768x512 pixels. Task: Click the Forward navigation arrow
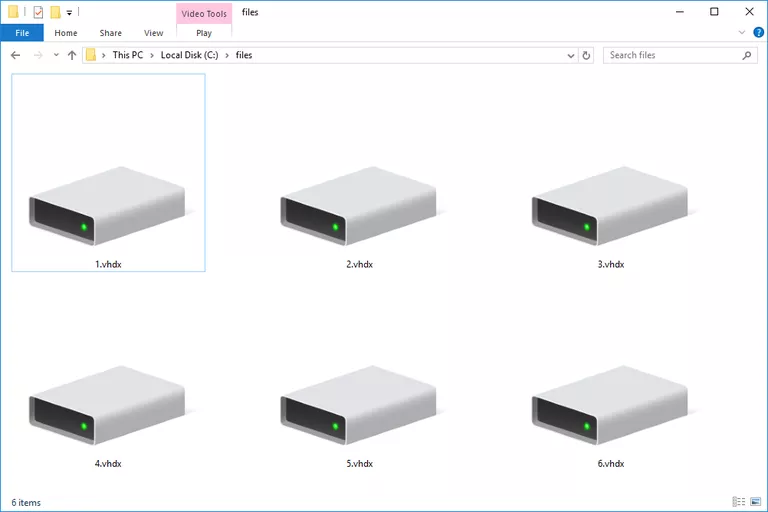38,55
